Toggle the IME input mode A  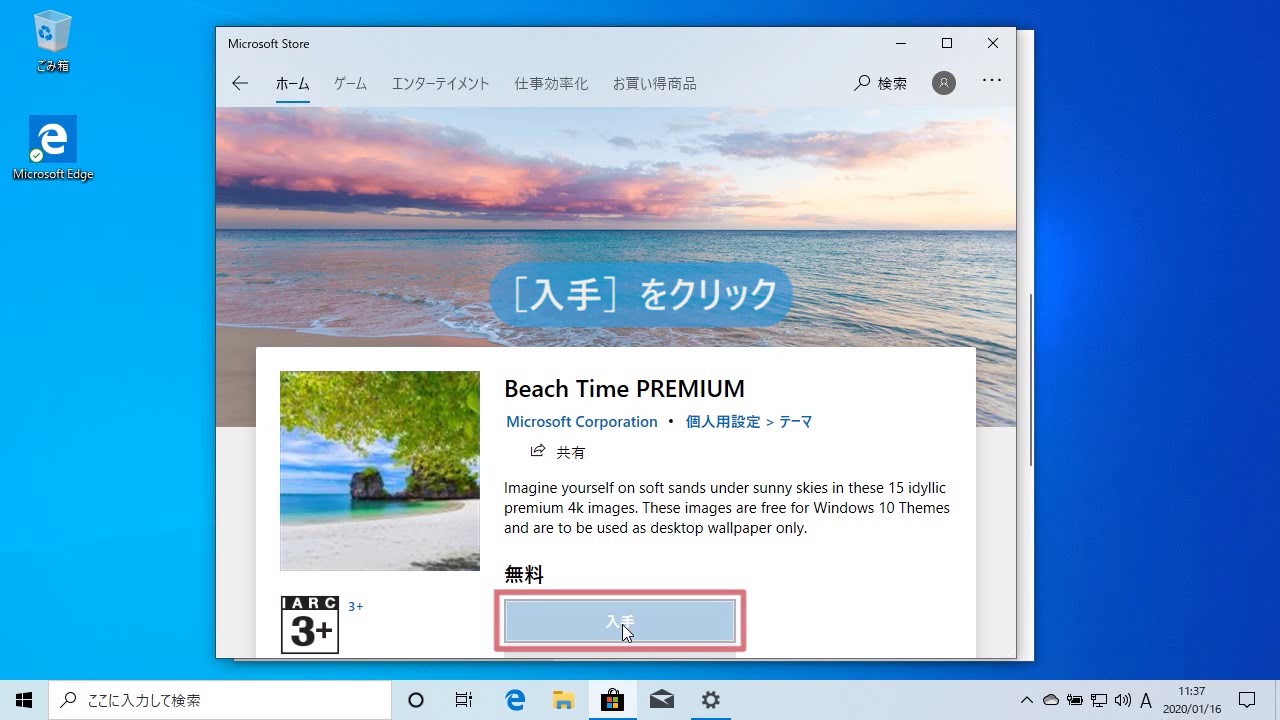coord(1146,700)
